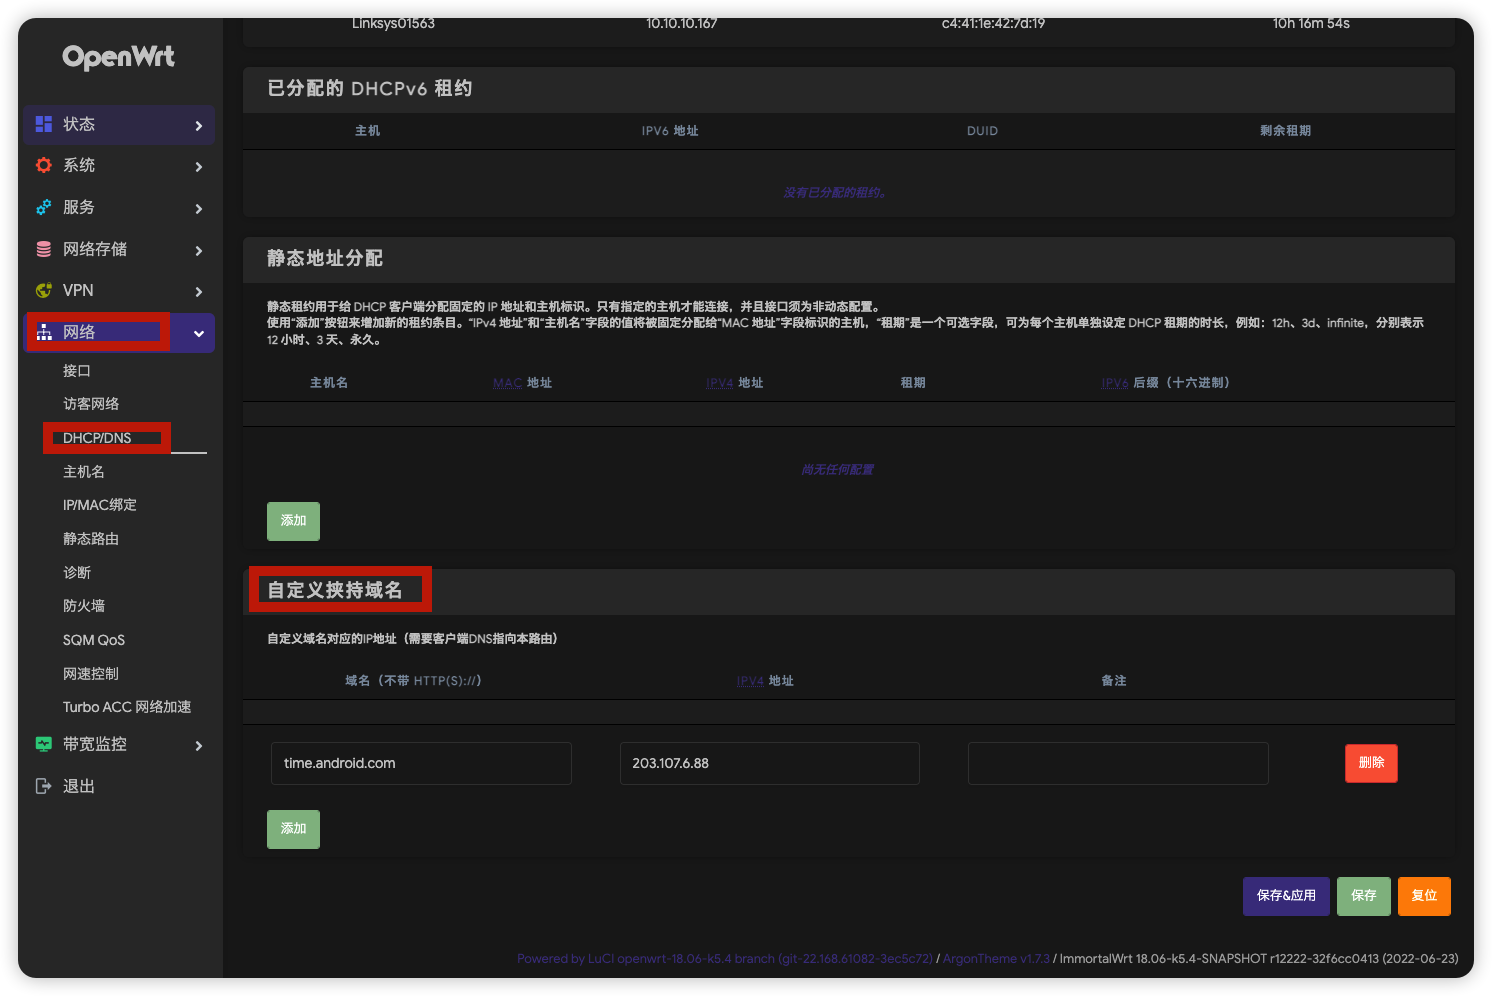Image resolution: width=1492 pixels, height=996 pixels.
Task: Click 添加 under custom hijack domains
Action: coord(293,829)
